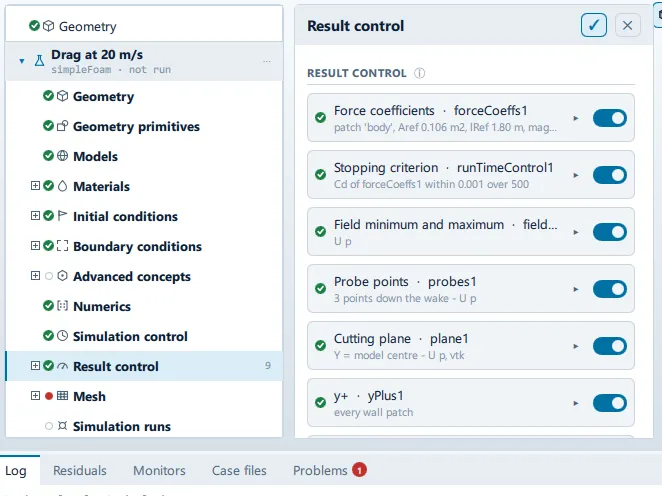Click the green check on Probe points card
The image size is (662, 496).
[x=320, y=288]
